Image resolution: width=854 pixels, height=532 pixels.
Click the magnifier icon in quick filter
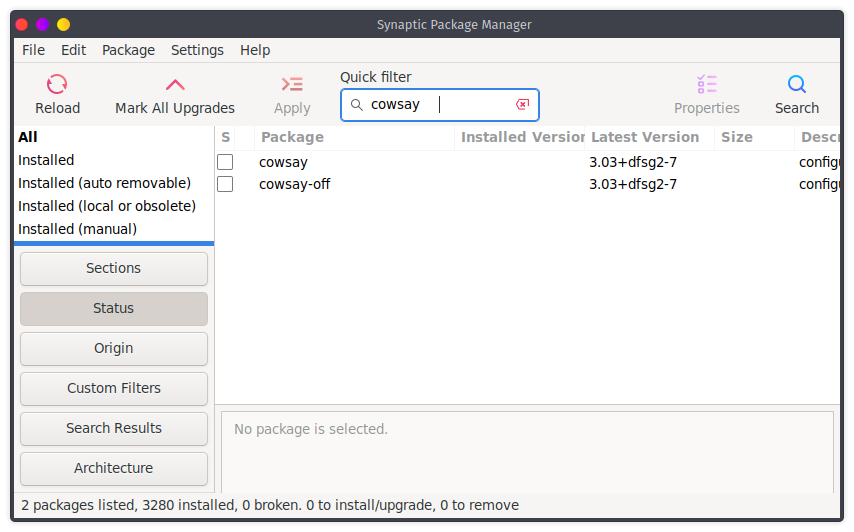(357, 105)
